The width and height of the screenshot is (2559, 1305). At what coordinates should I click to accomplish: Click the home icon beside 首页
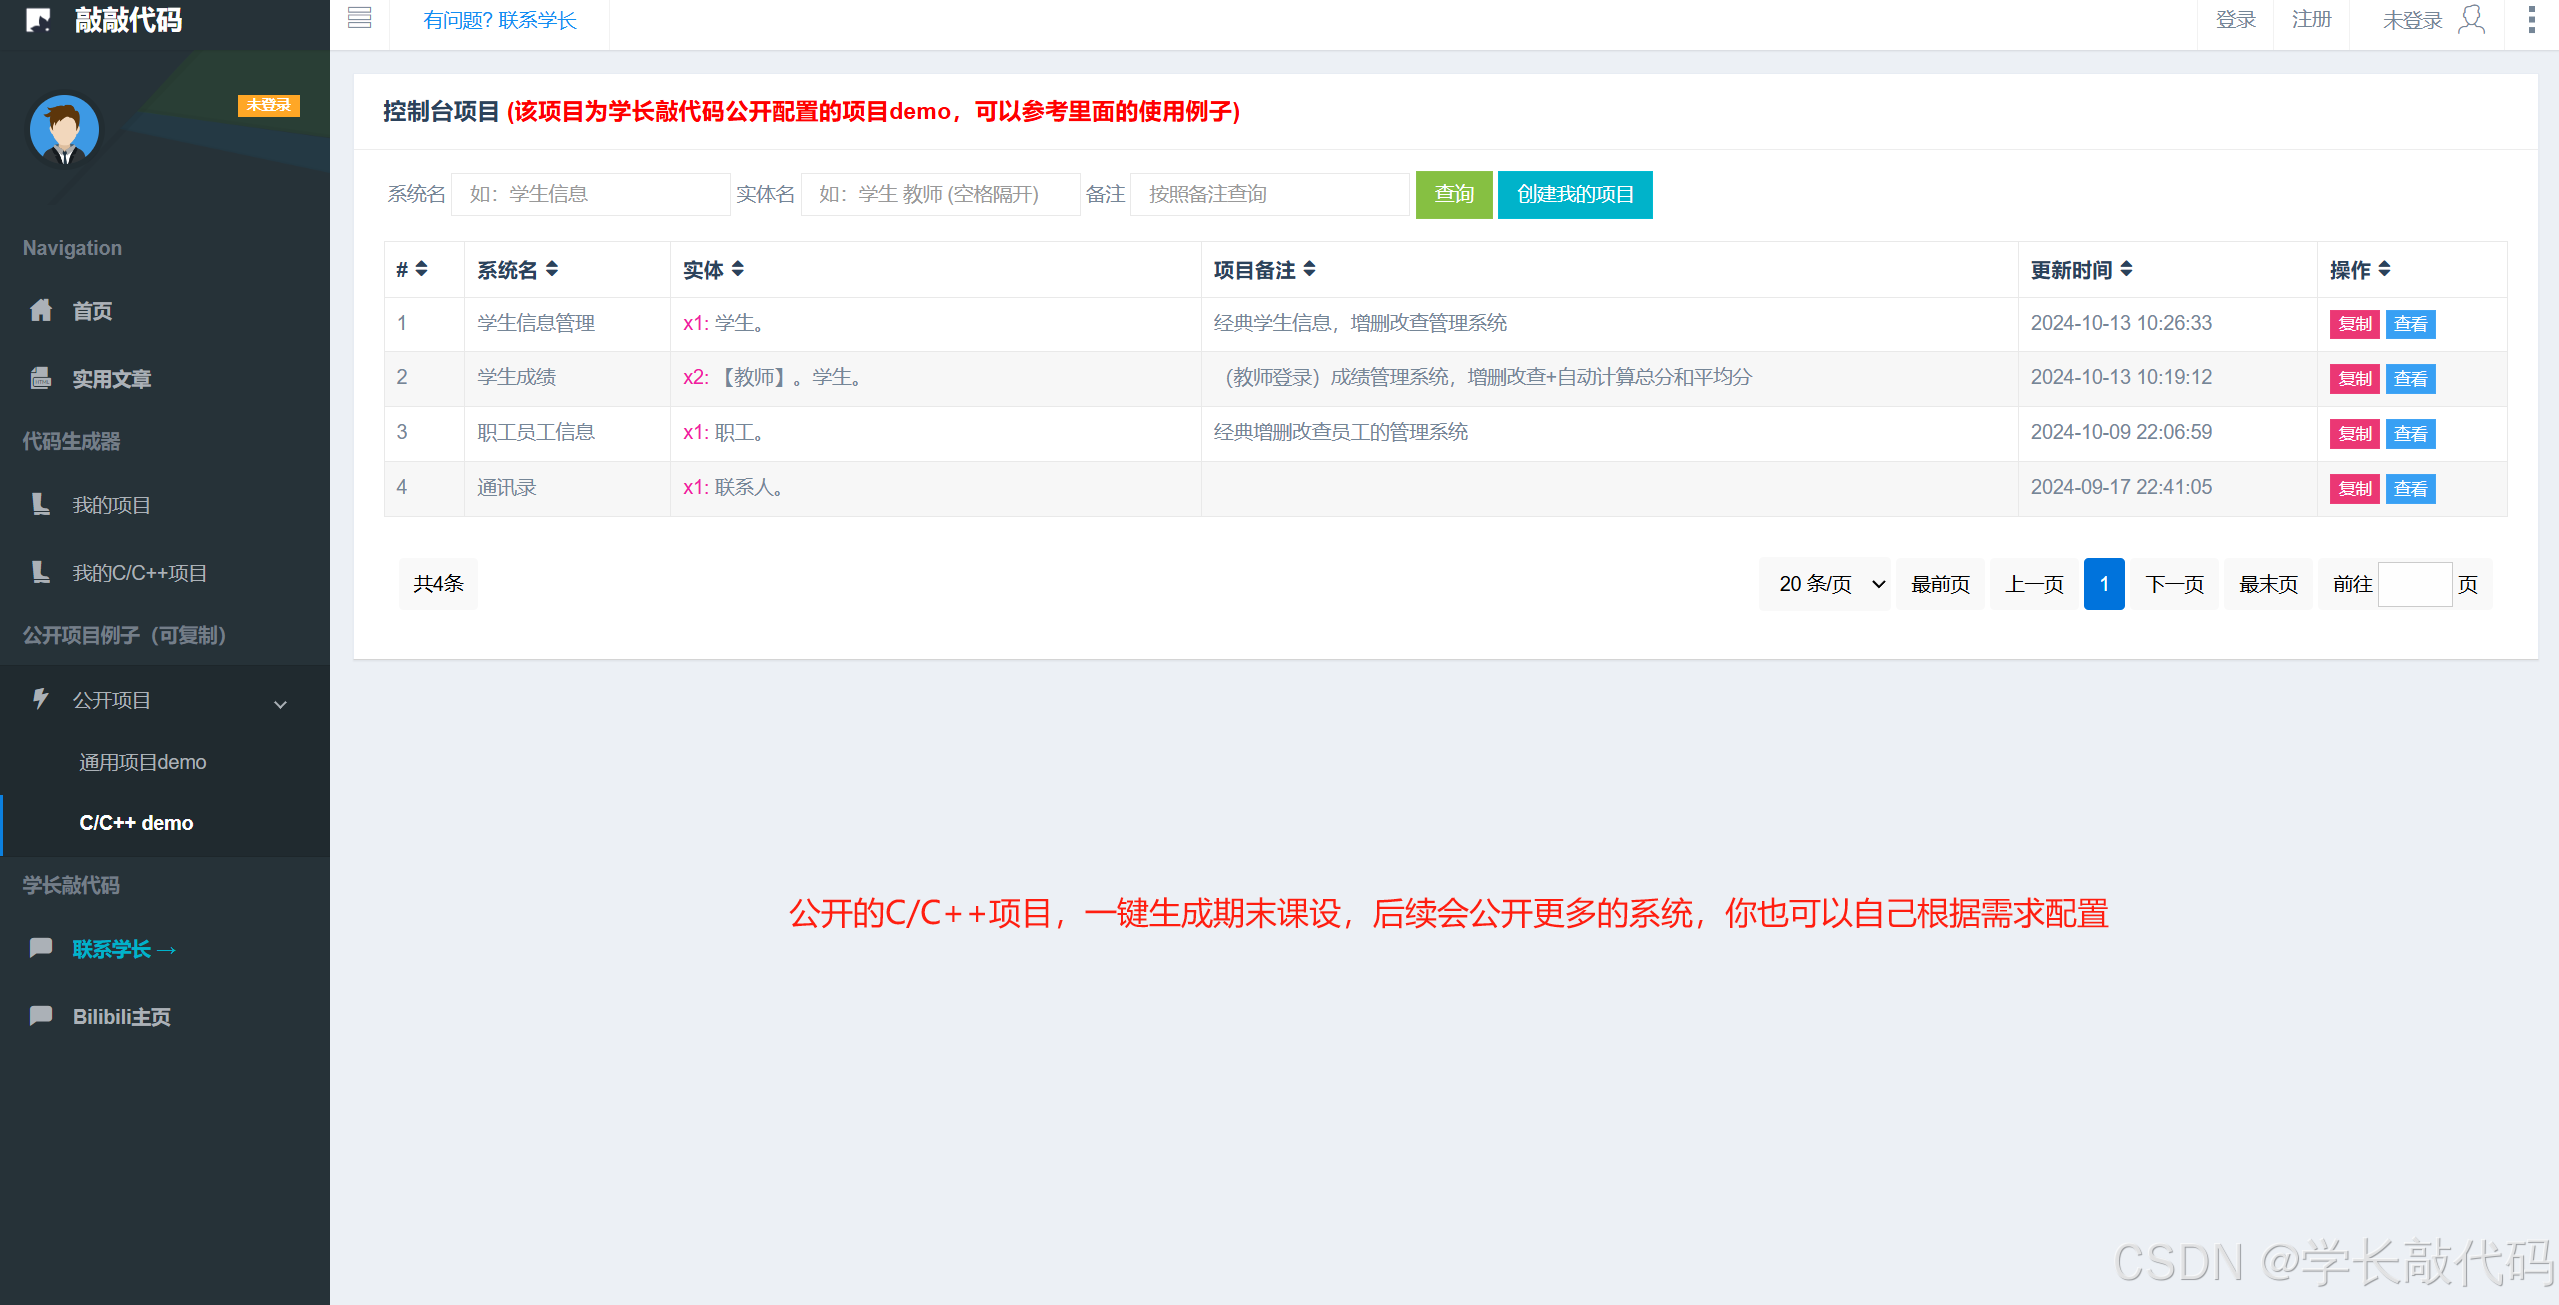coord(41,310)
